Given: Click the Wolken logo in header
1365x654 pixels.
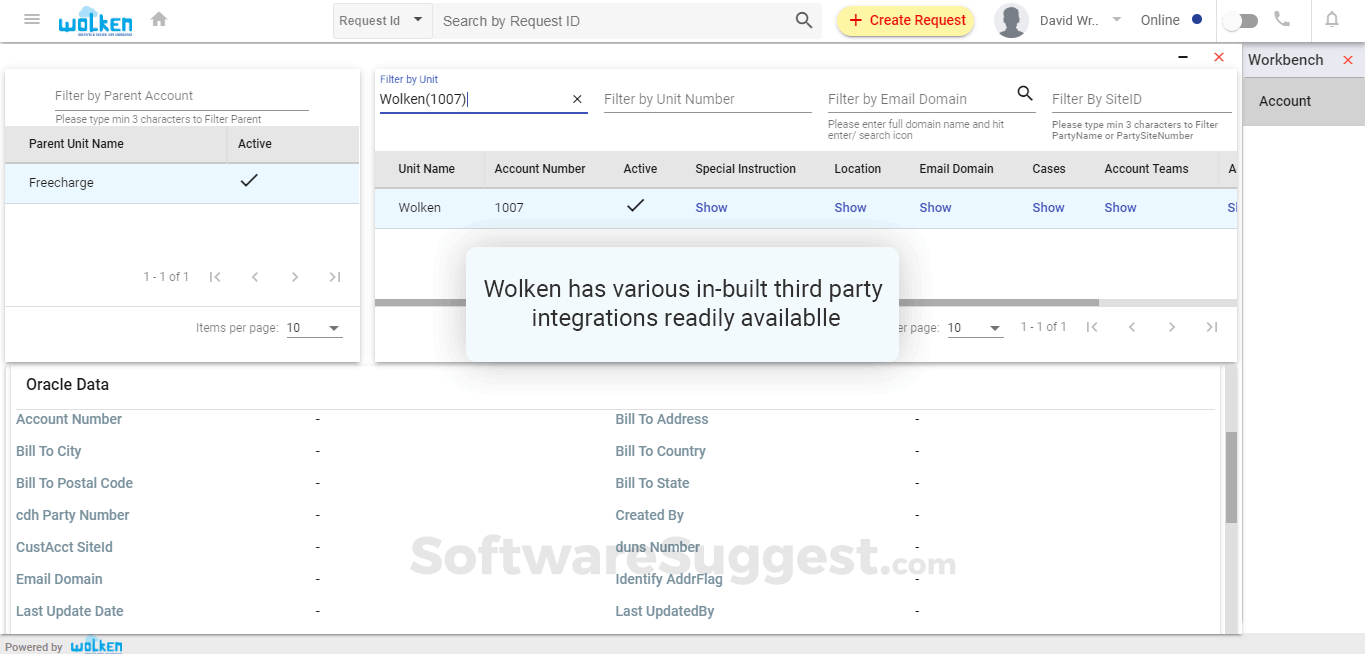Looking at the screenshot, I should tap(95, 20).
